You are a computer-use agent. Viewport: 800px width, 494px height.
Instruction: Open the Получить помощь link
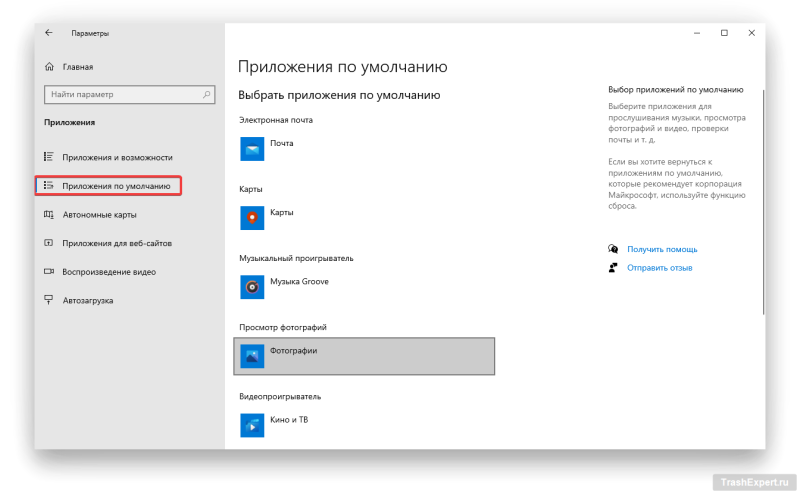pyautogui.click(x=662, y=249)
